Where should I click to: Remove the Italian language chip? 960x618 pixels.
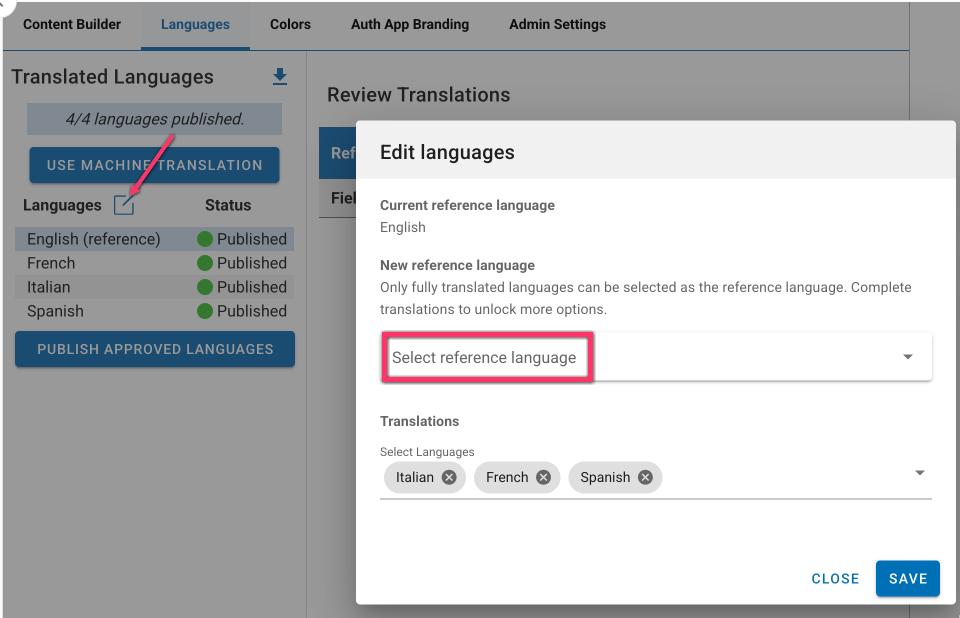tap(449, 477)
